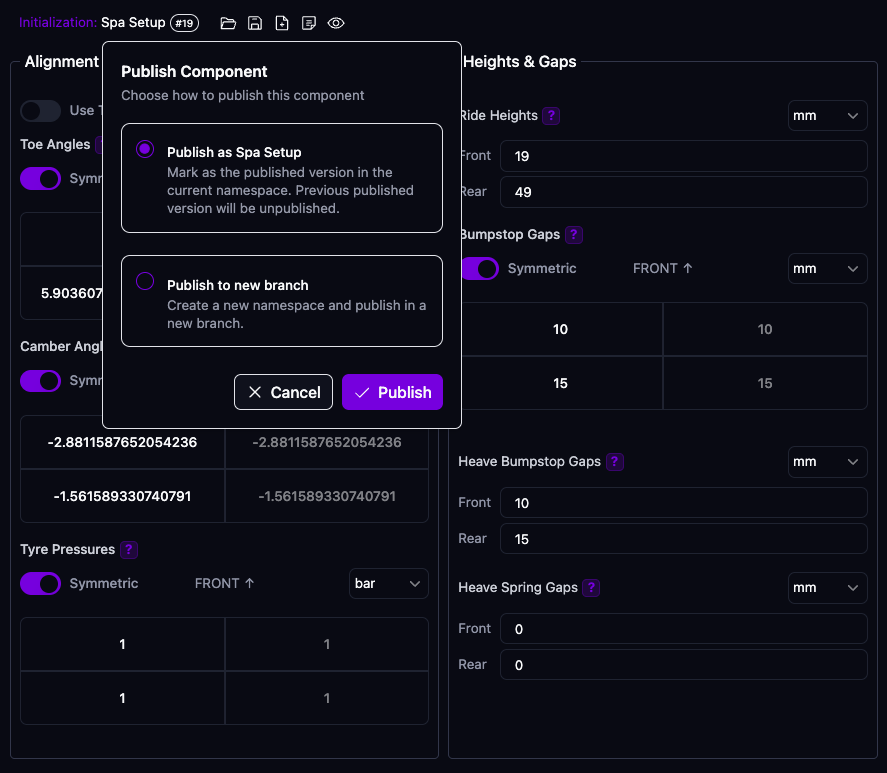Toggle the eye visibility icon
The image size is (887, 773).
click(336, 23)
